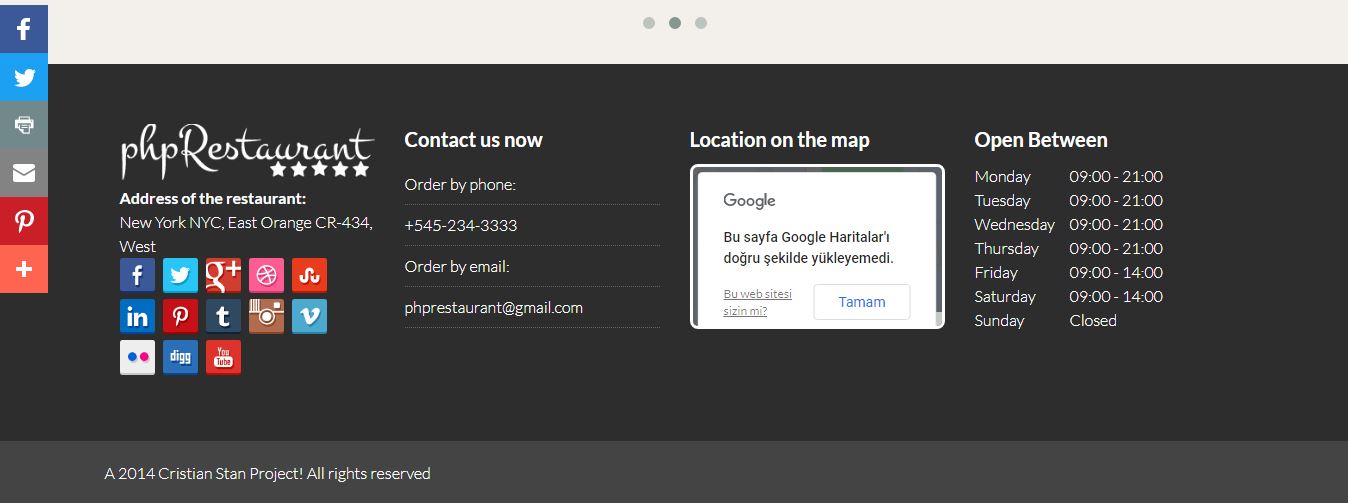Open the footer Pinterest social icon

pyautogui.click(x=180, y=316)
